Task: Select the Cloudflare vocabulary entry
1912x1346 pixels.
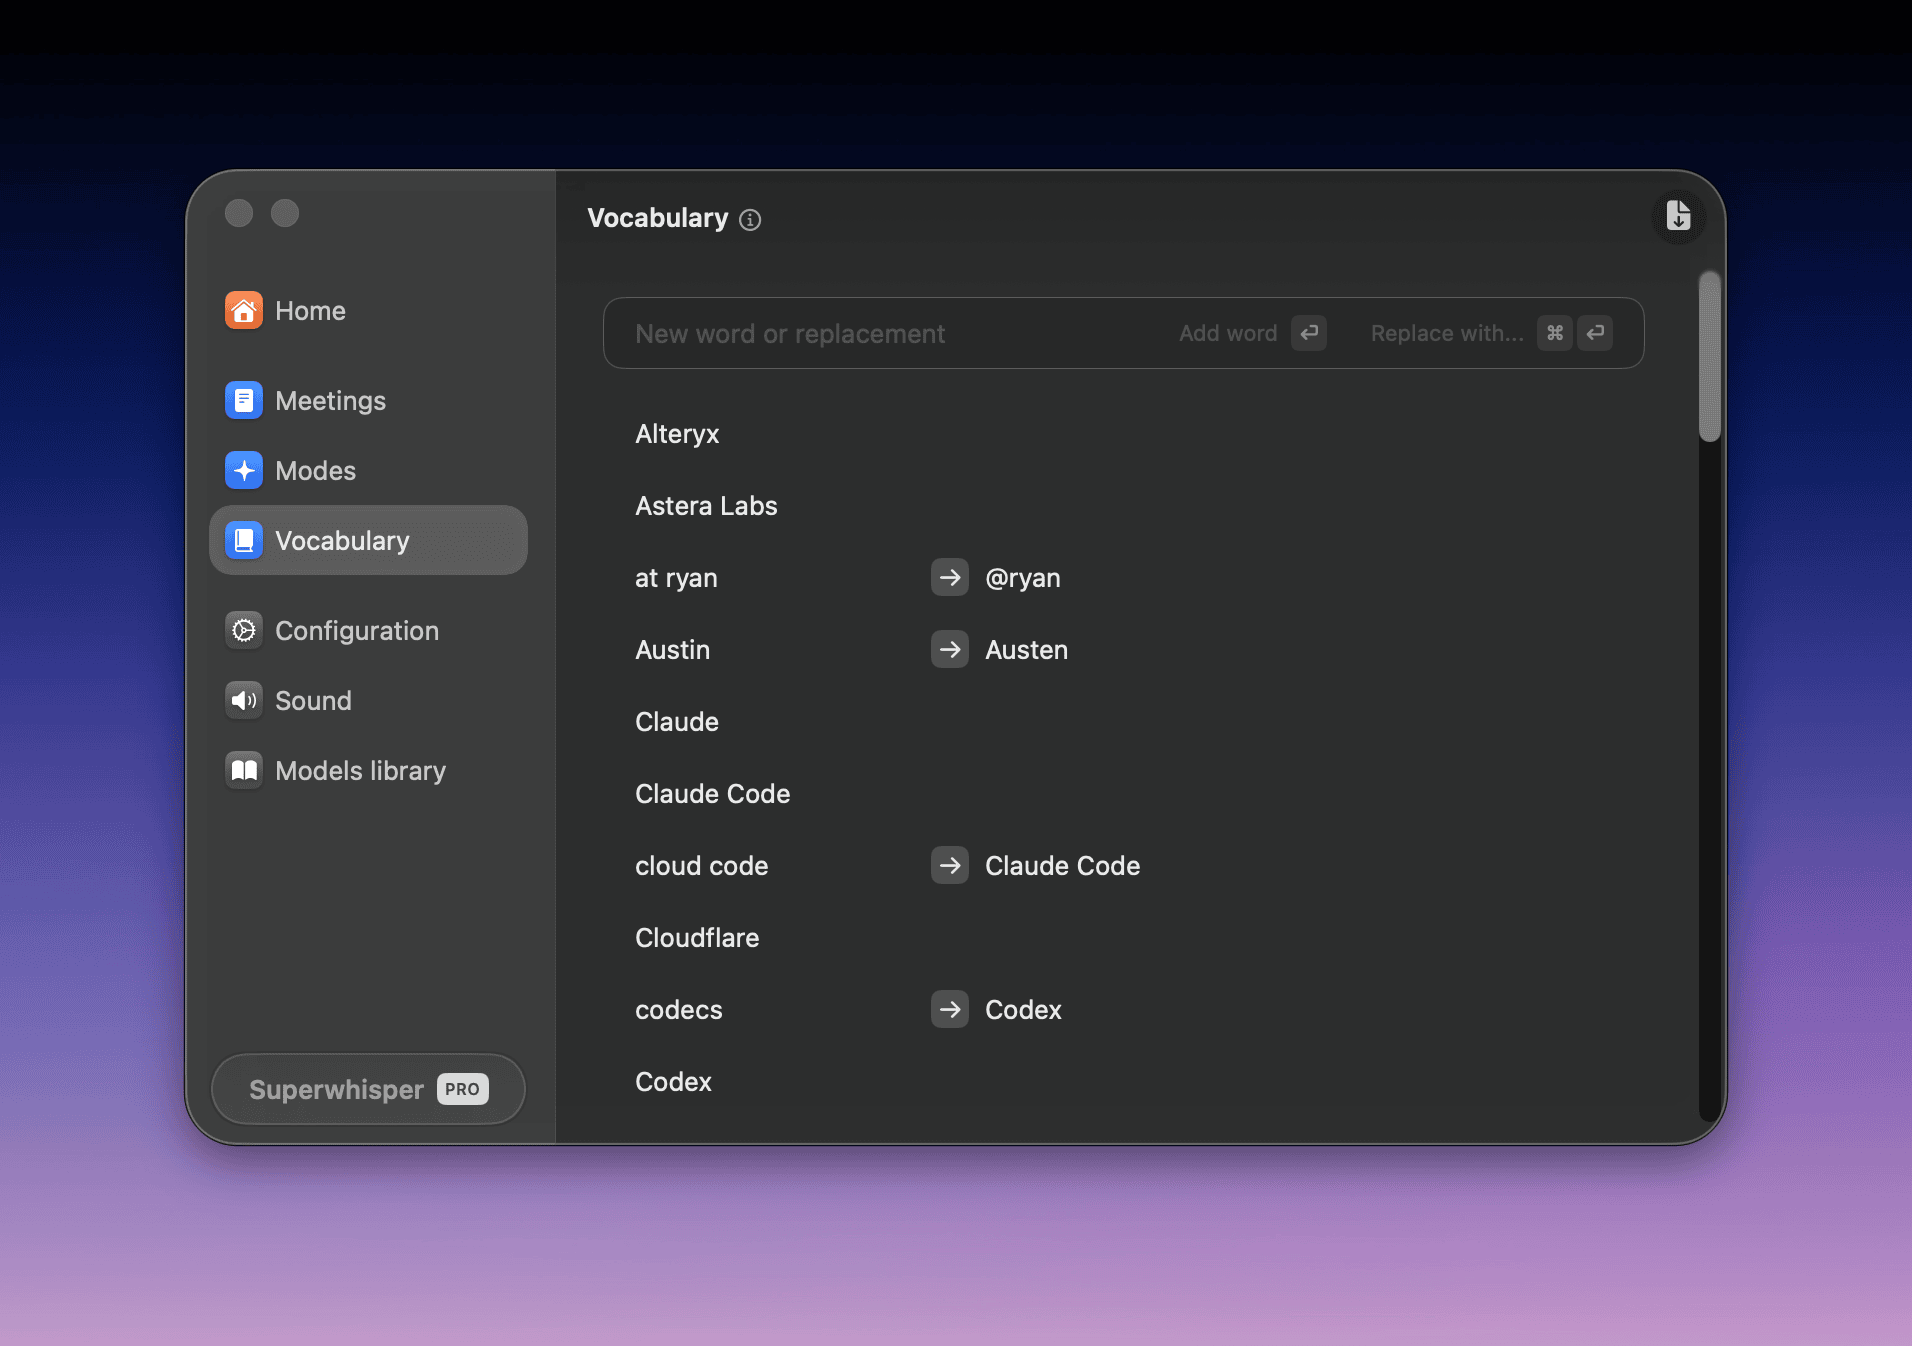Action: tap(697, 938)
